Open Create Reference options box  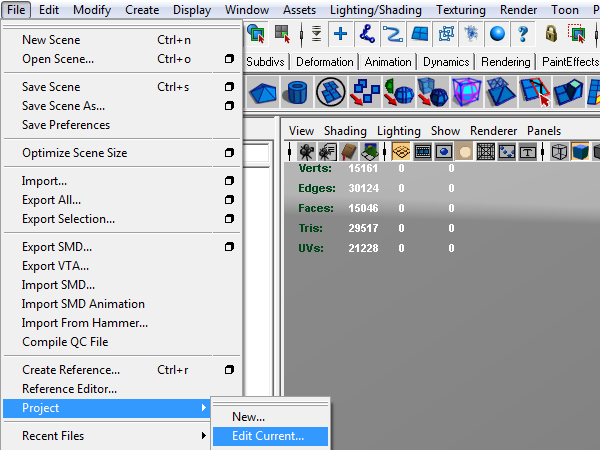point(229,370)
